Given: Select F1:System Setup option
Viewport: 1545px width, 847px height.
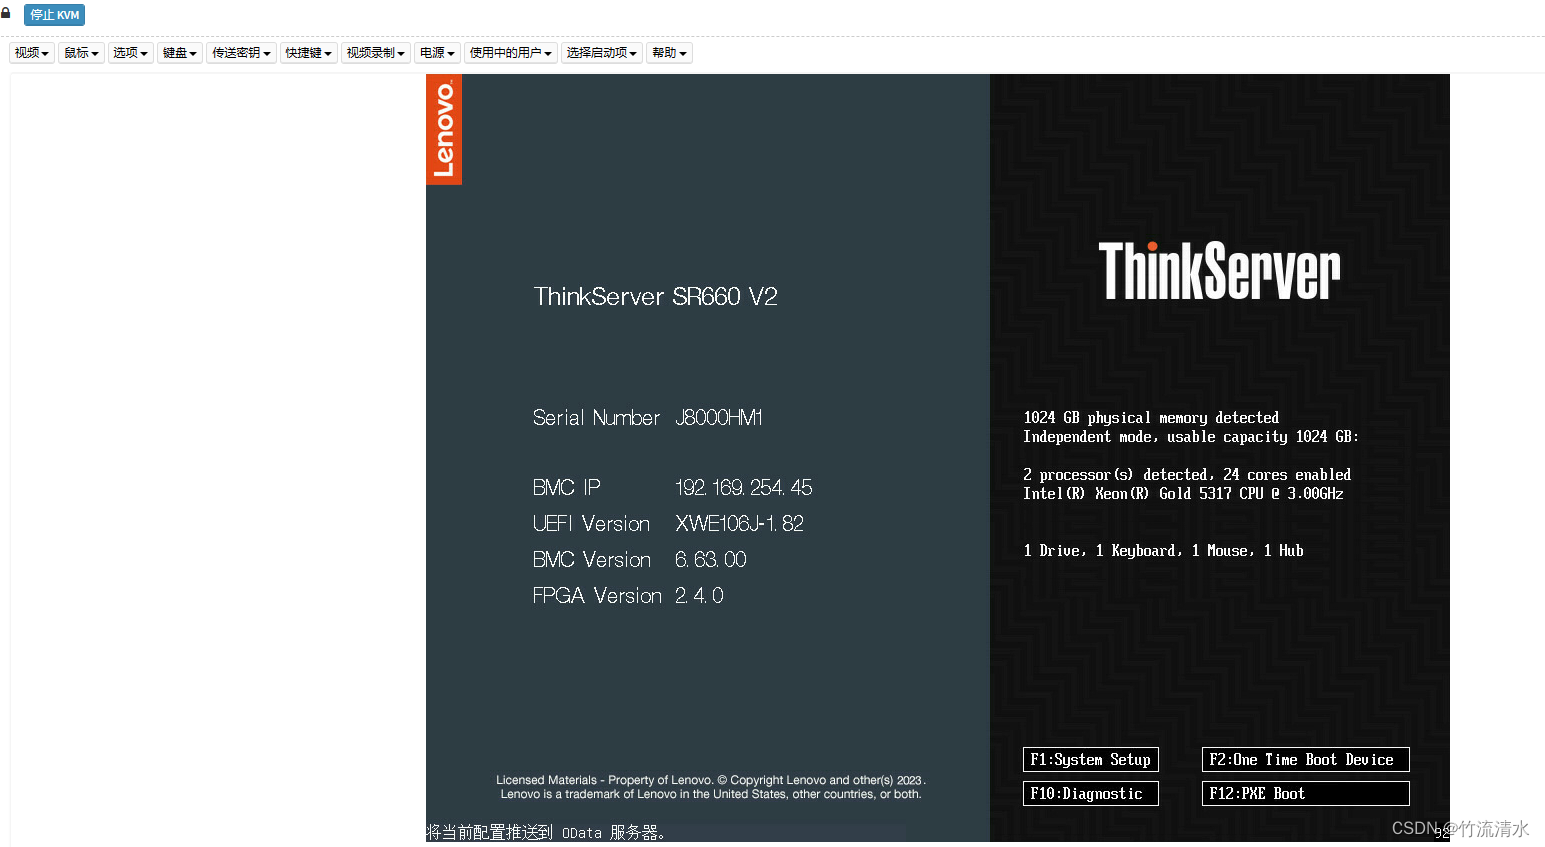Looking at the screenshot, I should [1091, 760].
